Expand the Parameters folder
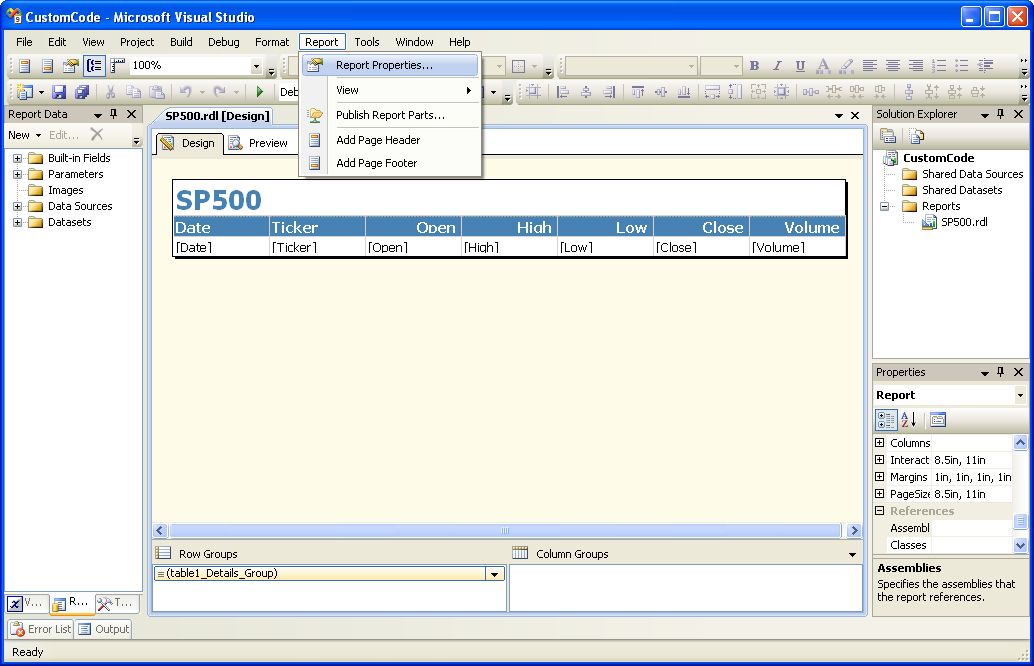The width and height of the screenshot is (1034, 666). point(18,174)
